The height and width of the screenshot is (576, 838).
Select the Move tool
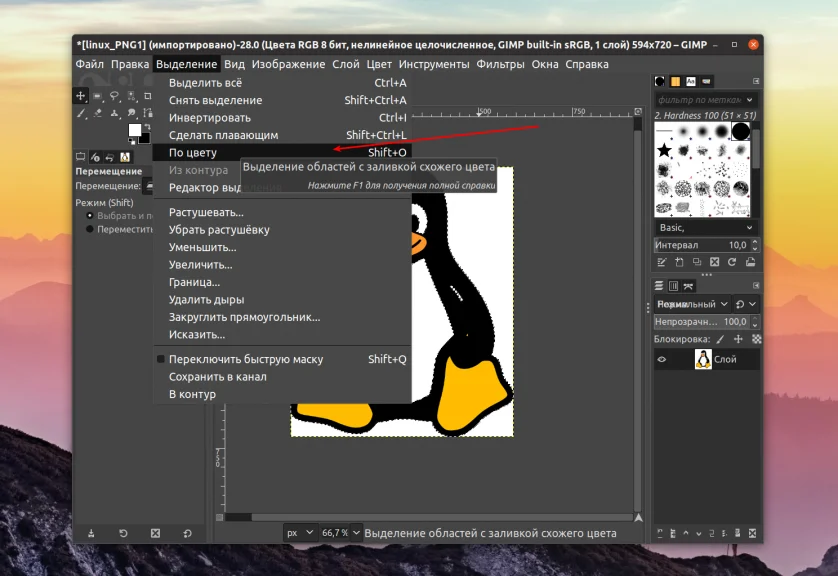(x=82, y=96)
